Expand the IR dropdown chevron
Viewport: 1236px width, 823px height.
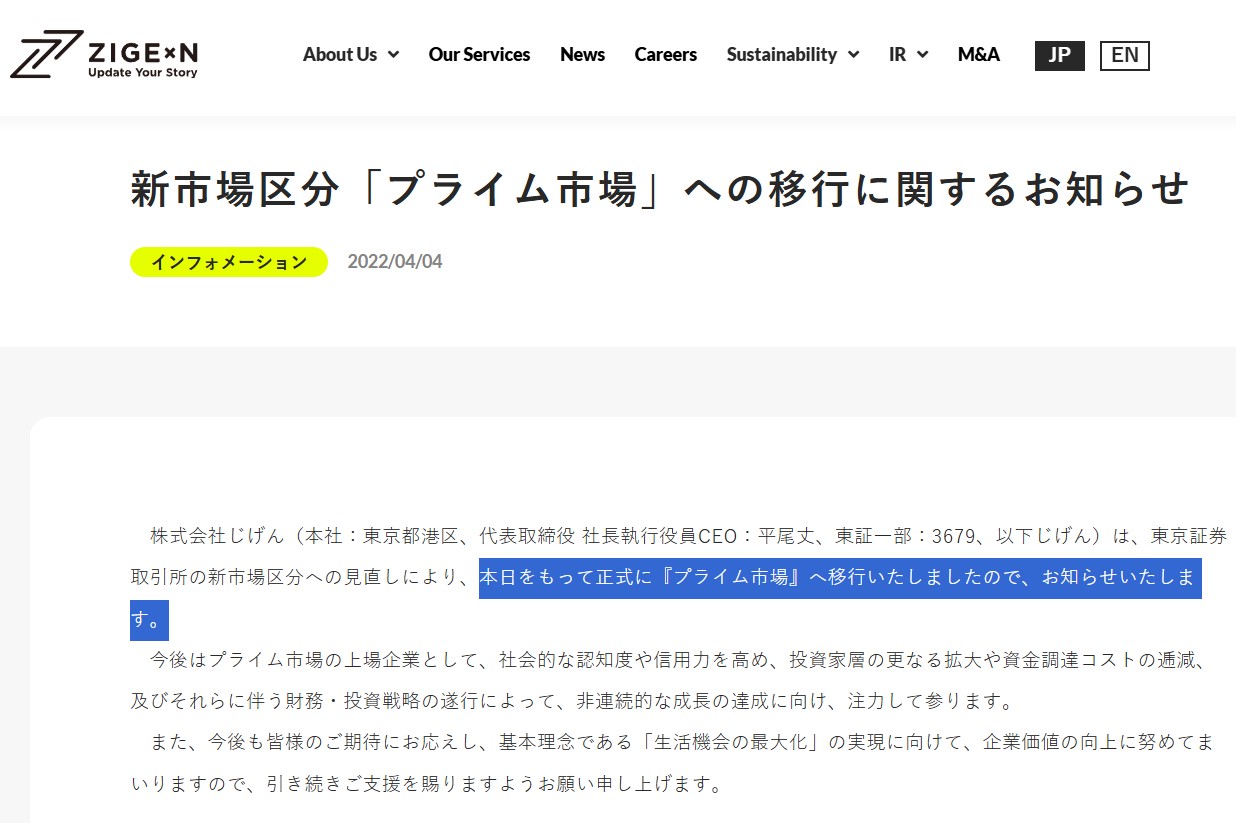[x=922, y=55]
